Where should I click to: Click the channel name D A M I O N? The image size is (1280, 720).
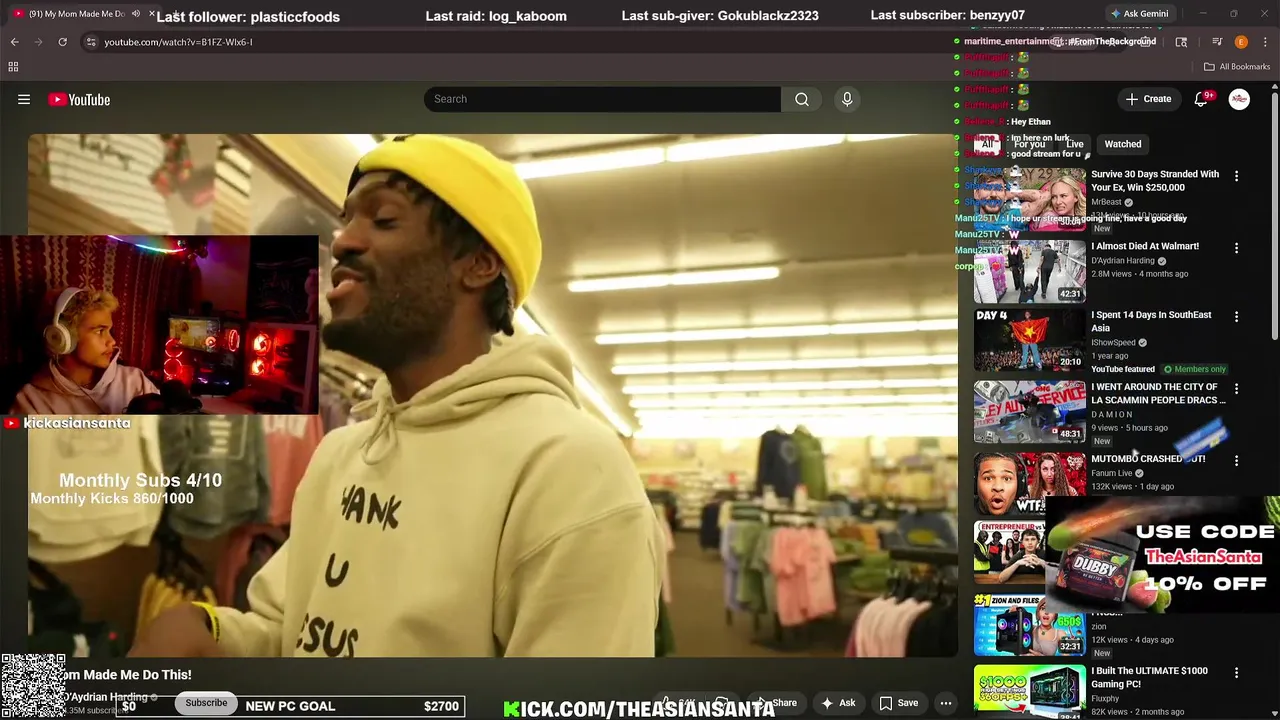(1112, 414)
